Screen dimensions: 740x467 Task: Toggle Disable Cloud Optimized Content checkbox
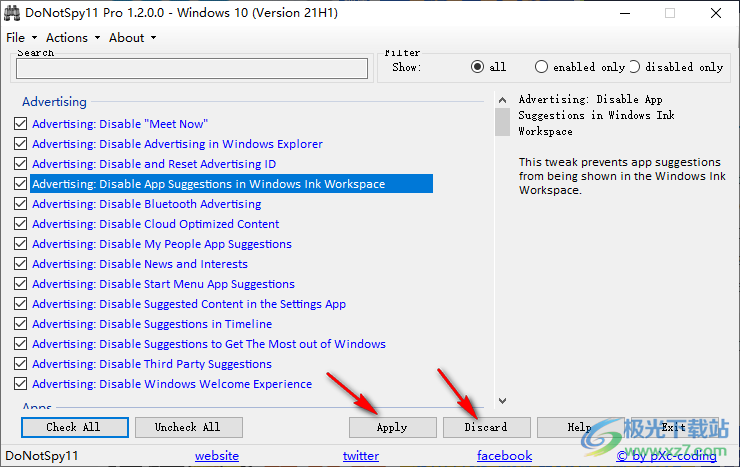pos(20,224)
